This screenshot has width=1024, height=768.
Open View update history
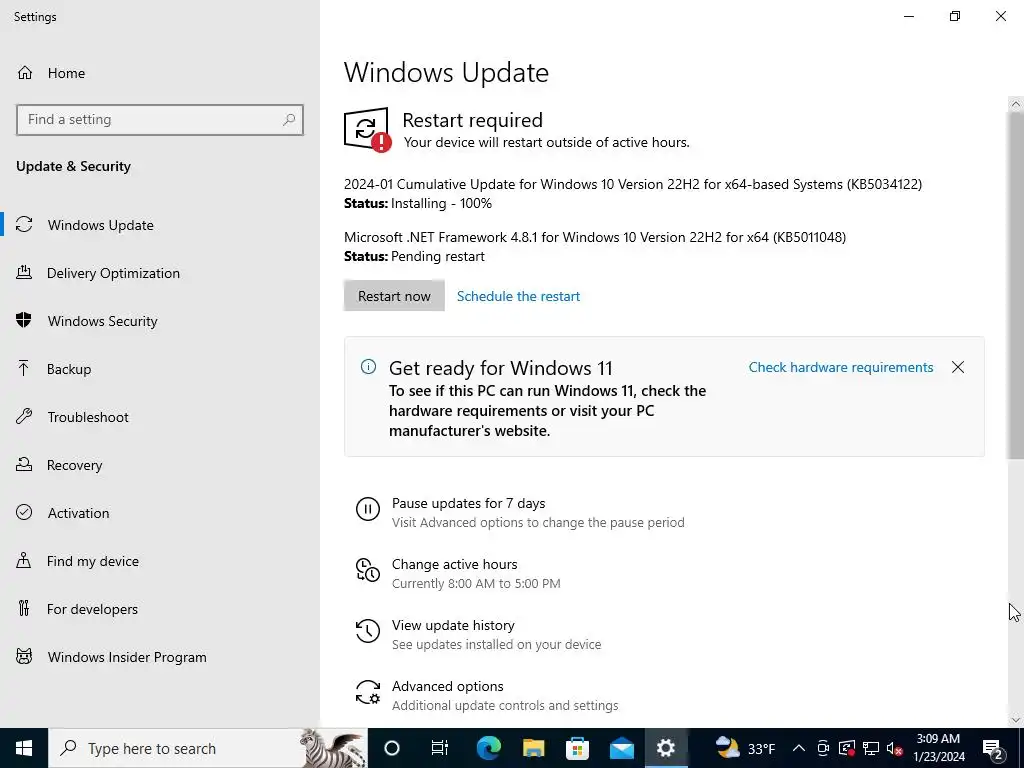pos(453,625)
